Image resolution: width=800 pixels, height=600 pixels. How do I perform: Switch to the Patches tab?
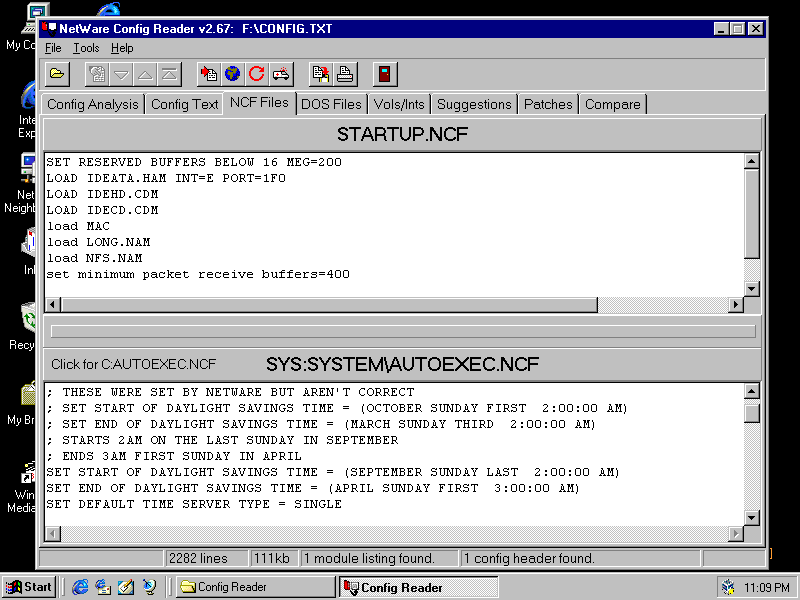[x=548, y=104]
